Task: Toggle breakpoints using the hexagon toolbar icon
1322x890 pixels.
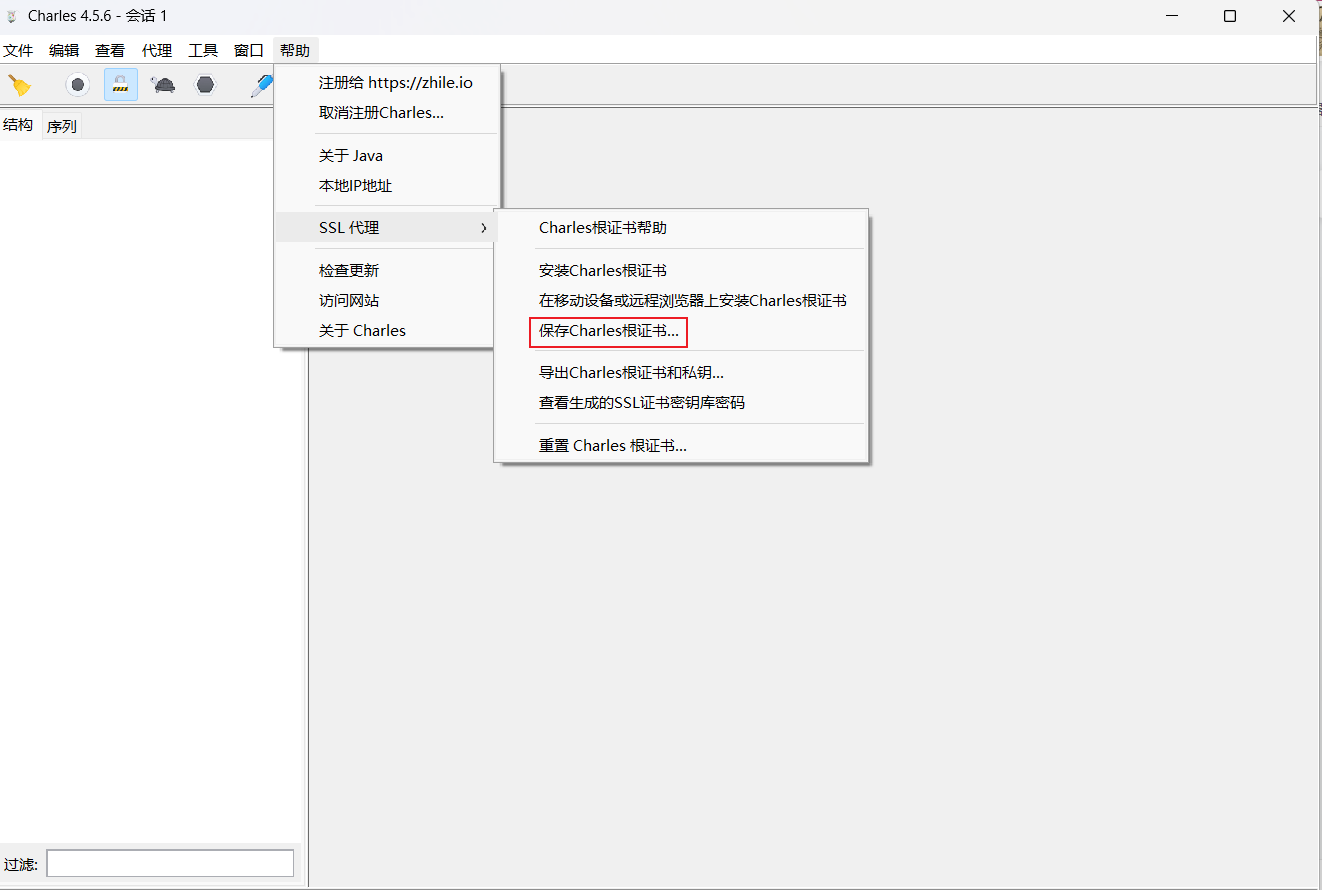Action: point(205,84)
